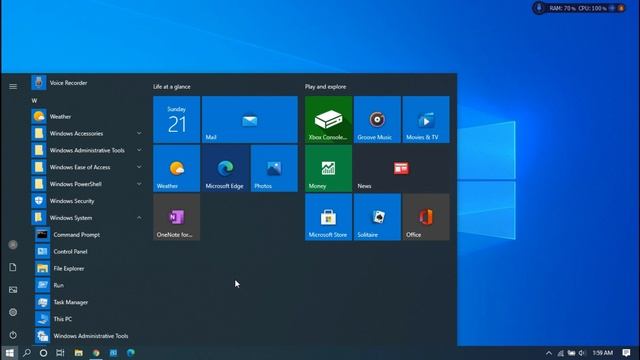
Task: Open the OneNote tile
Action: (177, 217)
